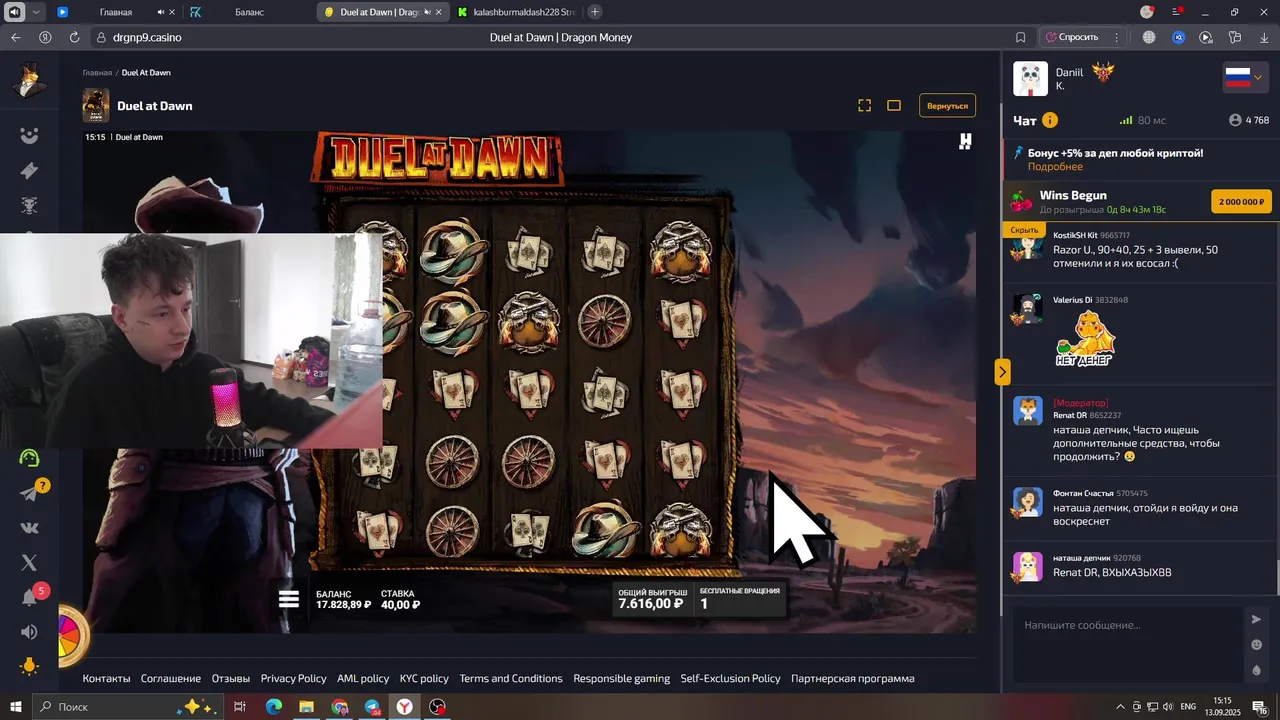Open notifications bell with badge 5
Screen dimensions: 1280x720
pyautogui.click(x=30, y=597)
